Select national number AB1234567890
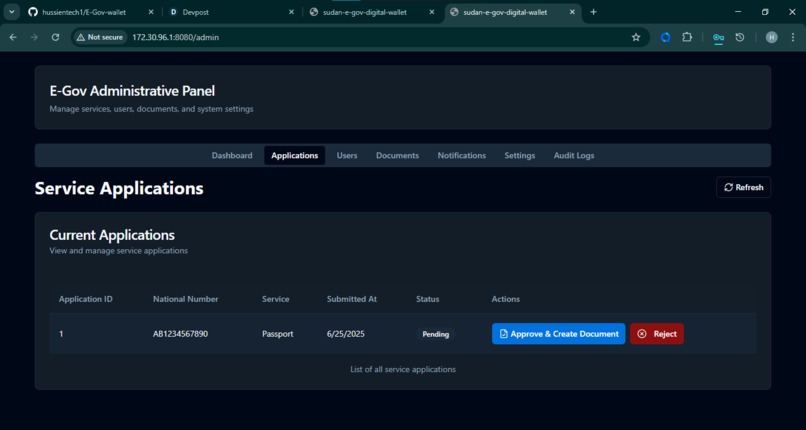Screen dimensions: 806x430 point(180,334)
